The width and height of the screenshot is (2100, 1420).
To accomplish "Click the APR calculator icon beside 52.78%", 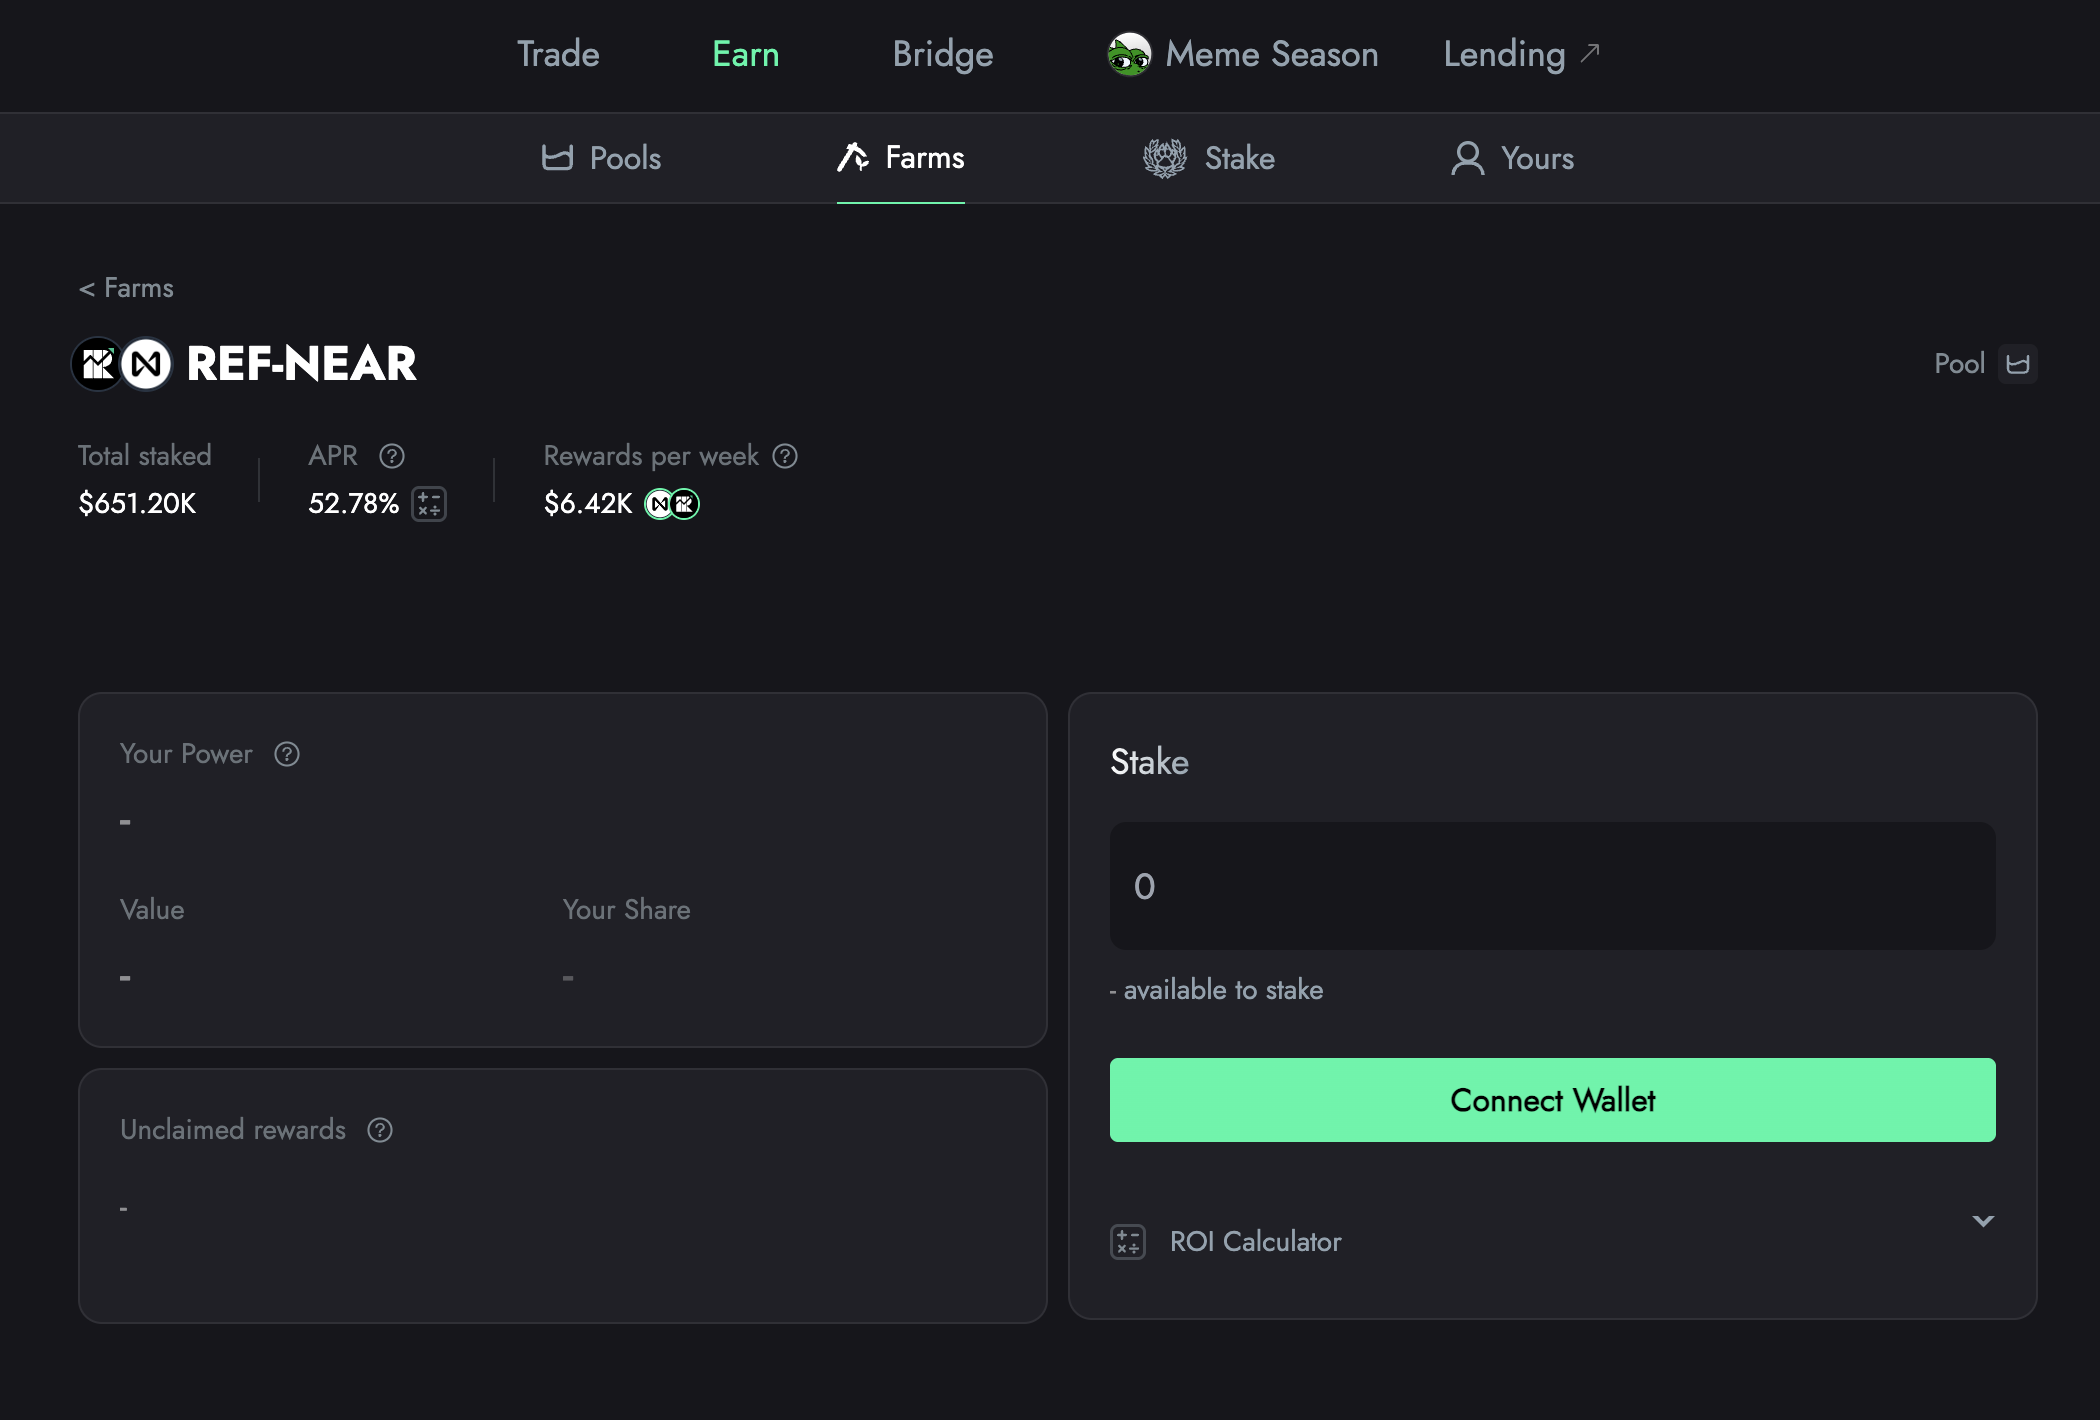I will point(429,504).
